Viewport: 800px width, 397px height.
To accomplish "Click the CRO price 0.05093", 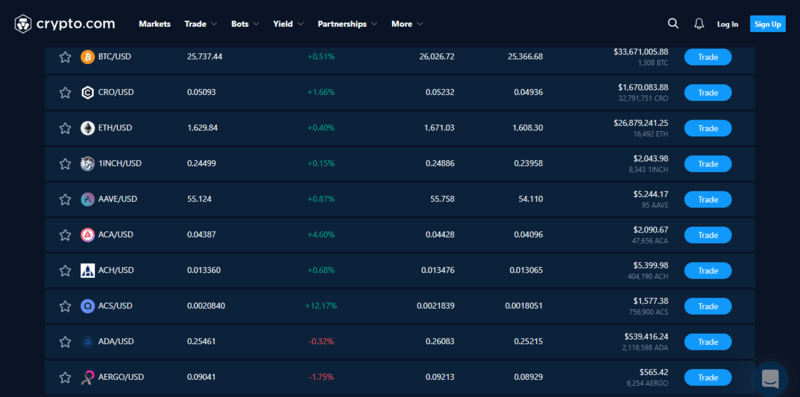I will coord(202,92).
